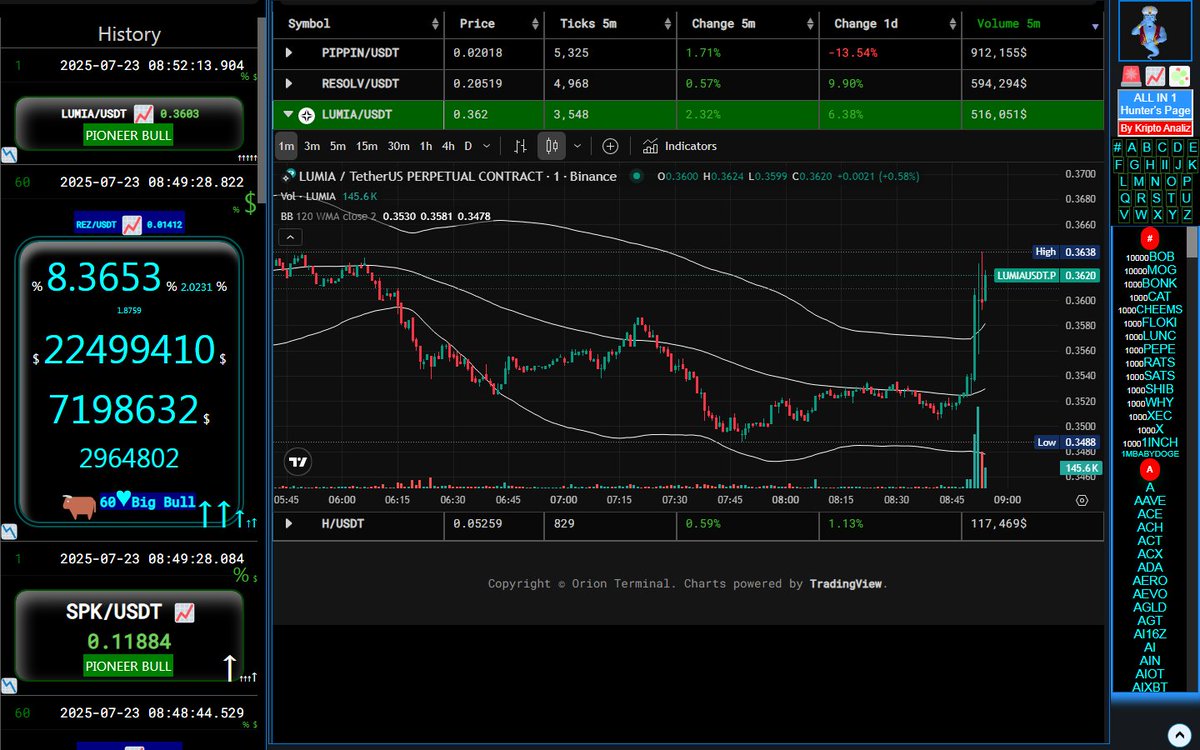1200x750 pixels.
Task: Switch to the 5m timeframe
Action: click(x=338, y=146)
